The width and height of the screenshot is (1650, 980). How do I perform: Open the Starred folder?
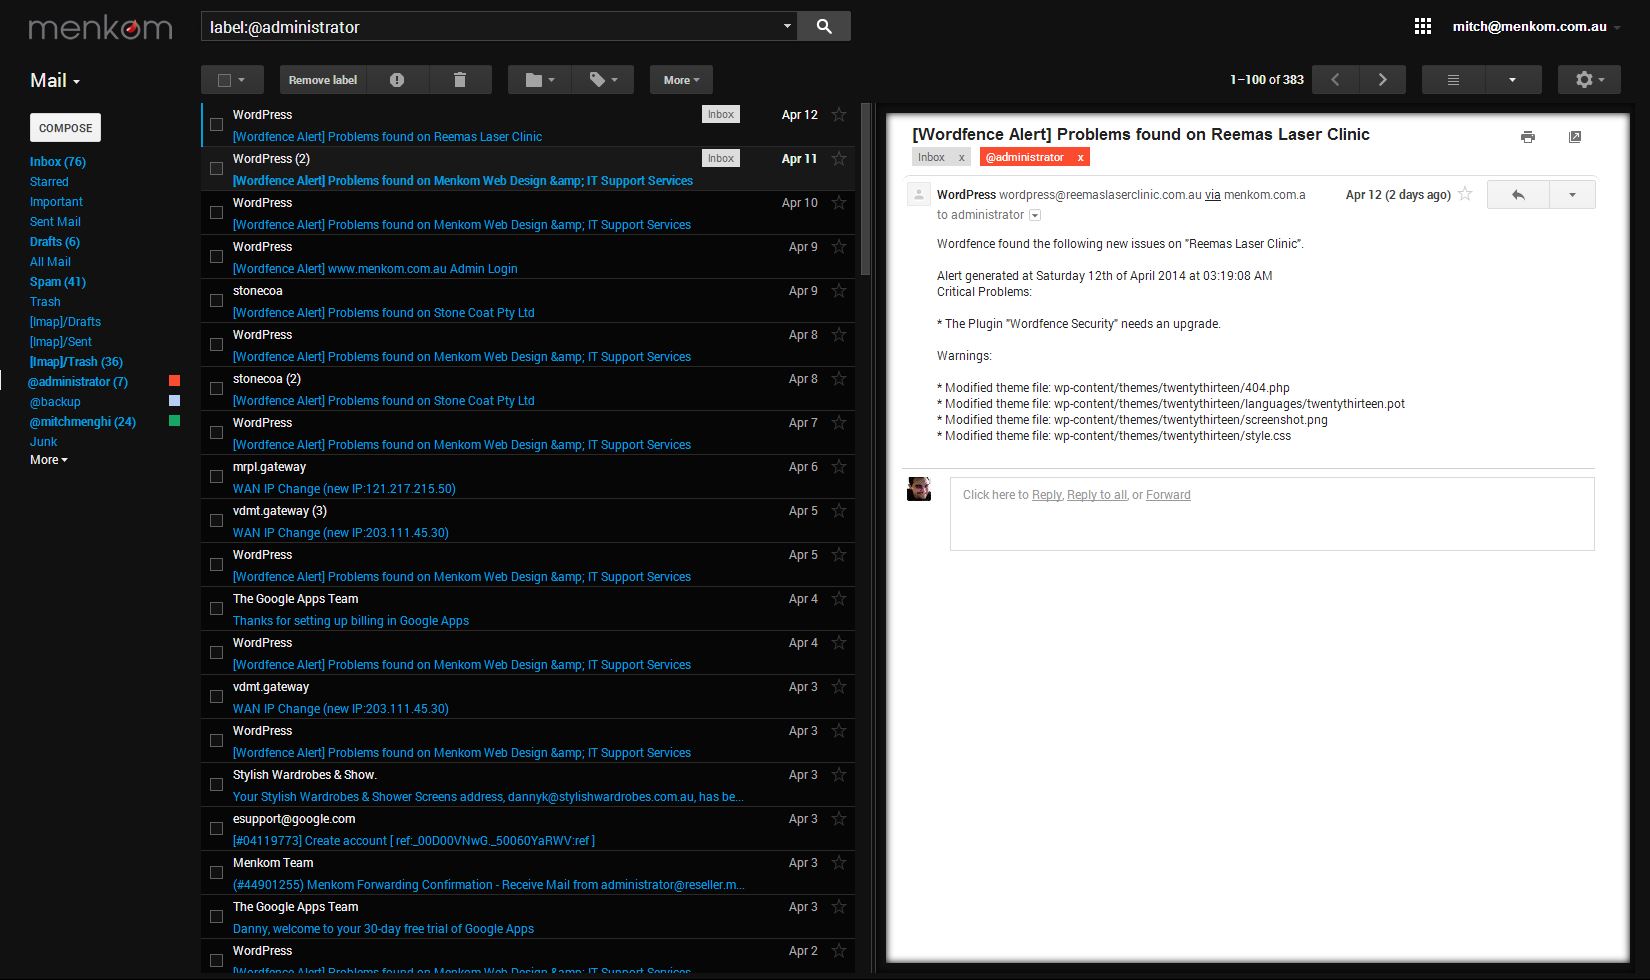click(x=49, y=181)
